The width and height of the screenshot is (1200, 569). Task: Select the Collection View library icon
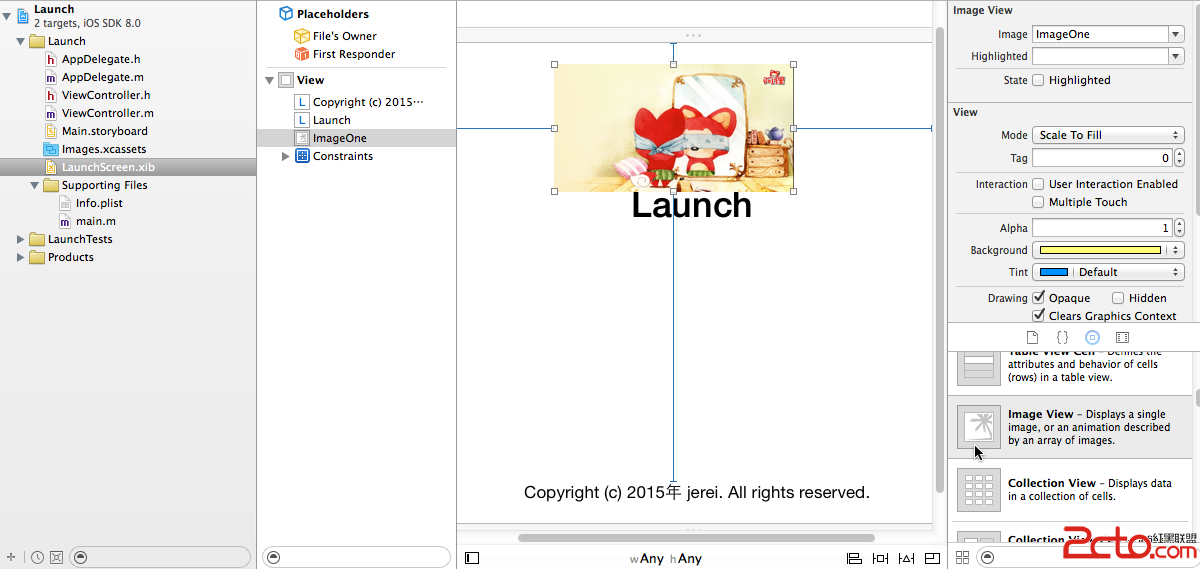click(978, 490)
